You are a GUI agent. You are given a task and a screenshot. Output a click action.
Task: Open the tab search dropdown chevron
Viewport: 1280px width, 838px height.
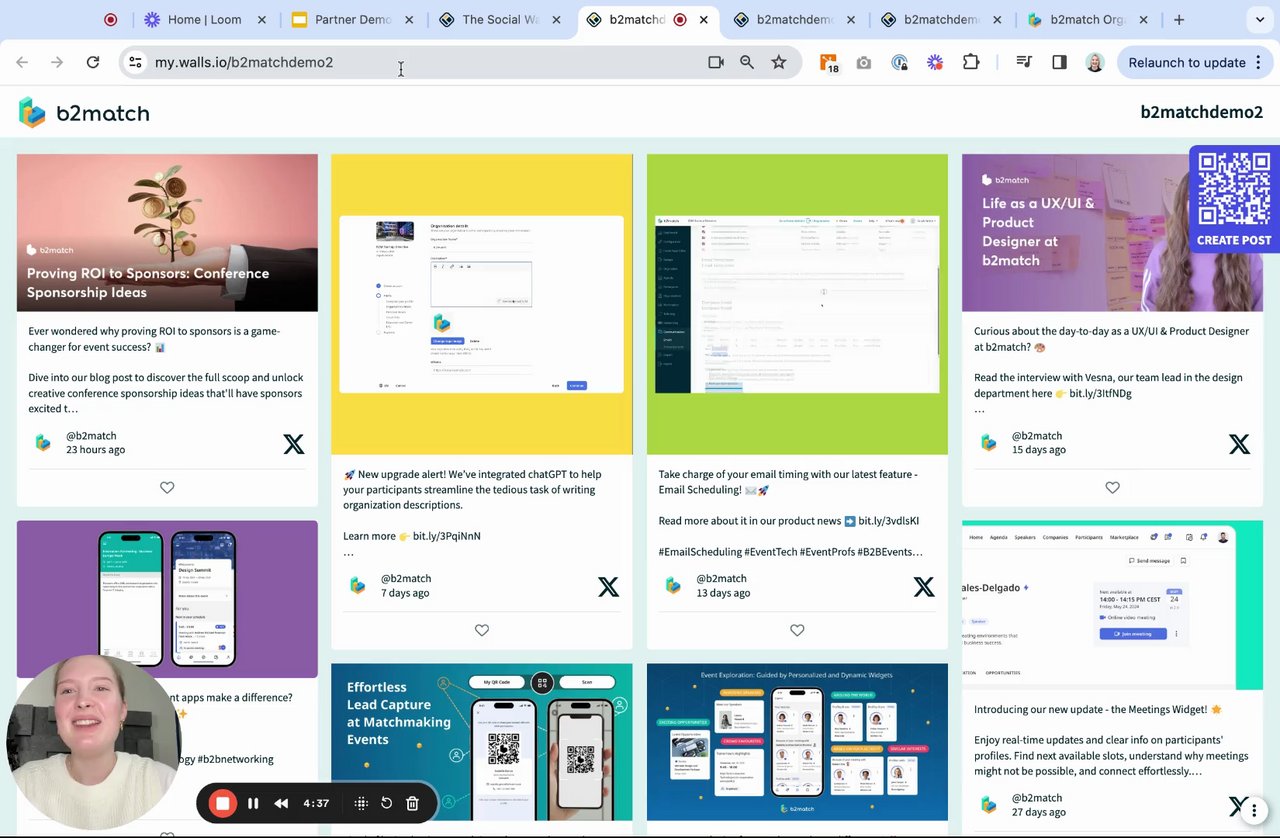point(1259,19)
